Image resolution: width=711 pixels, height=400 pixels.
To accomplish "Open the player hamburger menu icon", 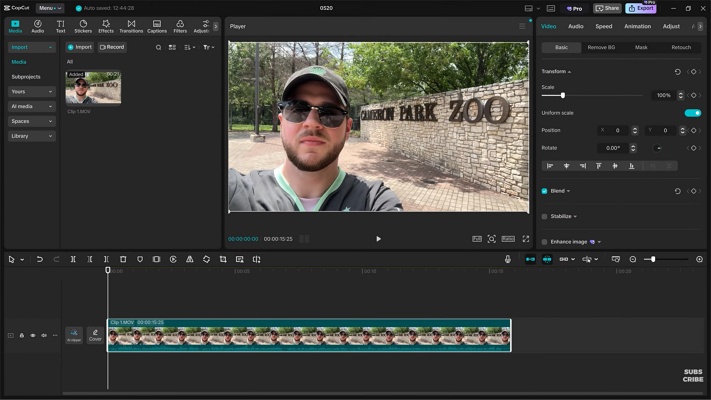I will (522, 26).
